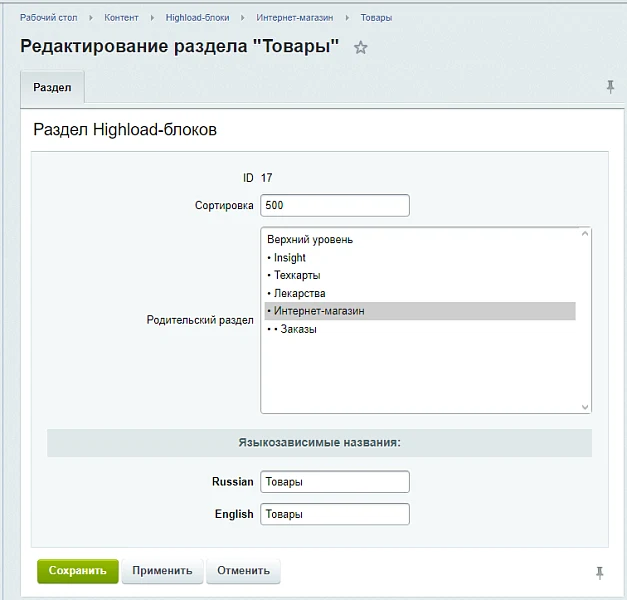This screenshot has width=627, height=600.
Task: Expand arrow after Контент breadcrumb
Action: coord(152,18)
